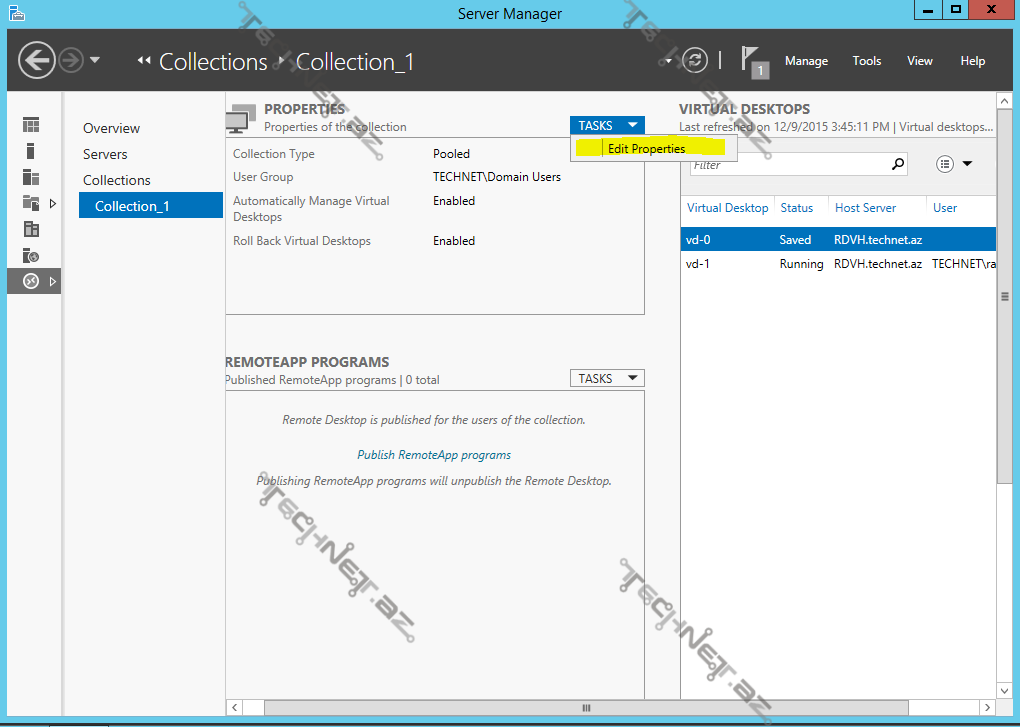Open the Local Server sidebar icon

[x=31, y=151]
